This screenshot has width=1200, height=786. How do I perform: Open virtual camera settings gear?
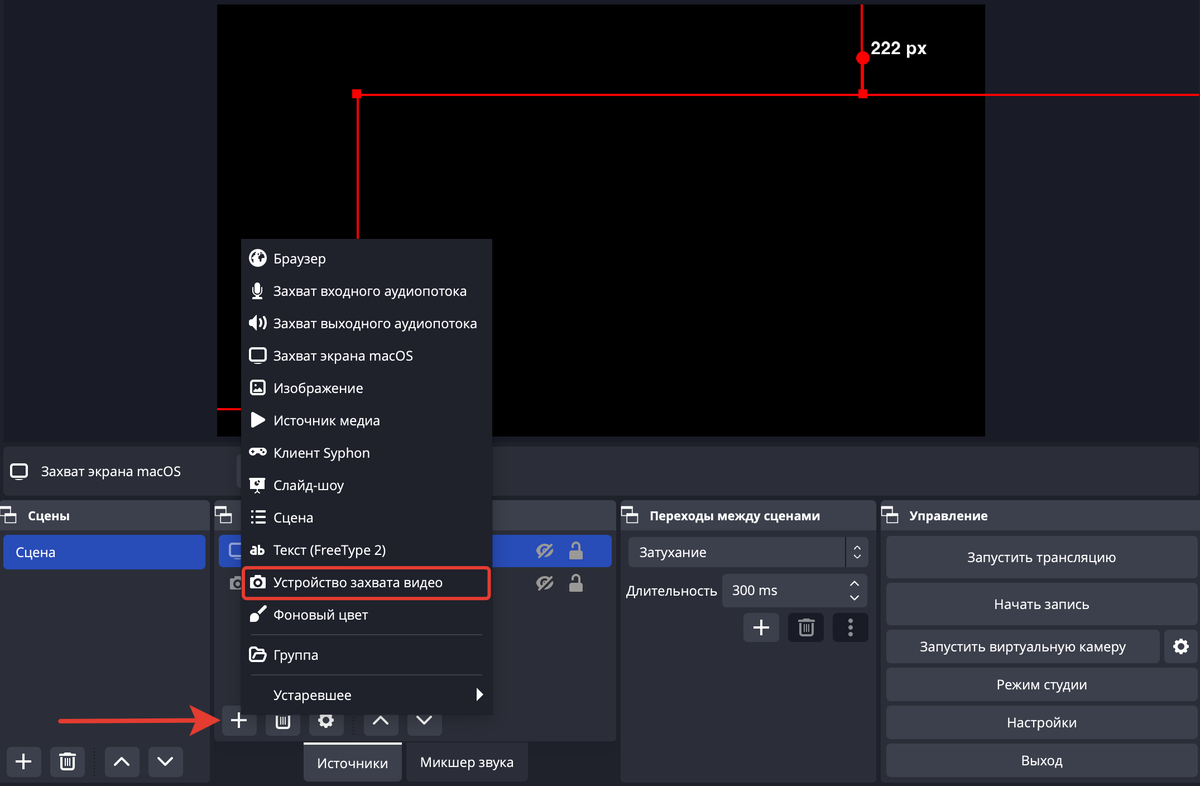coord(1180,647)
